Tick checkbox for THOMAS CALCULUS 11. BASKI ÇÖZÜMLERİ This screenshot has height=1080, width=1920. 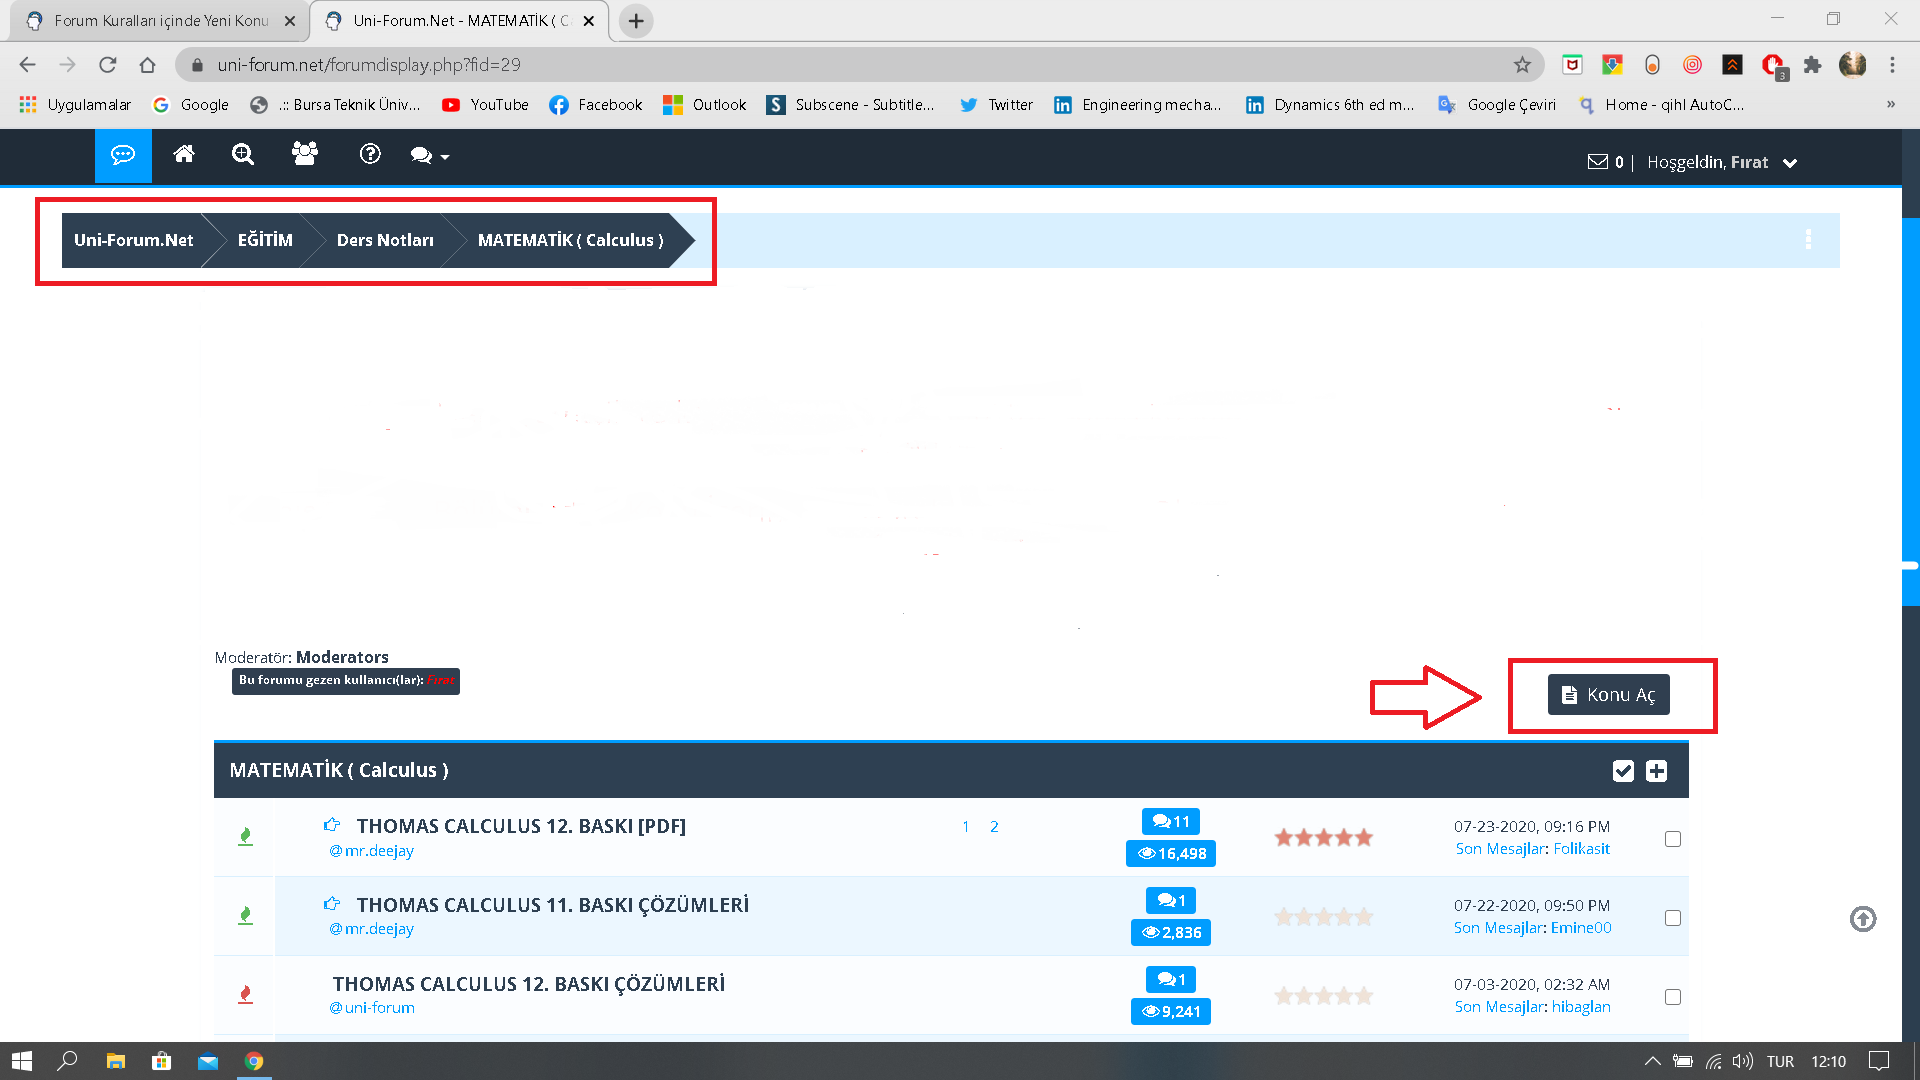[x=1673, y=918]
